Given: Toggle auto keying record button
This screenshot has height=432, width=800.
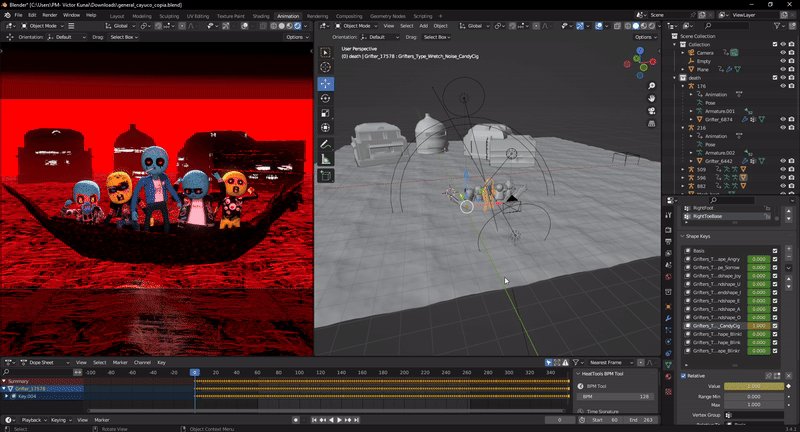Looking at the screenshot, I should coord(295,420).
